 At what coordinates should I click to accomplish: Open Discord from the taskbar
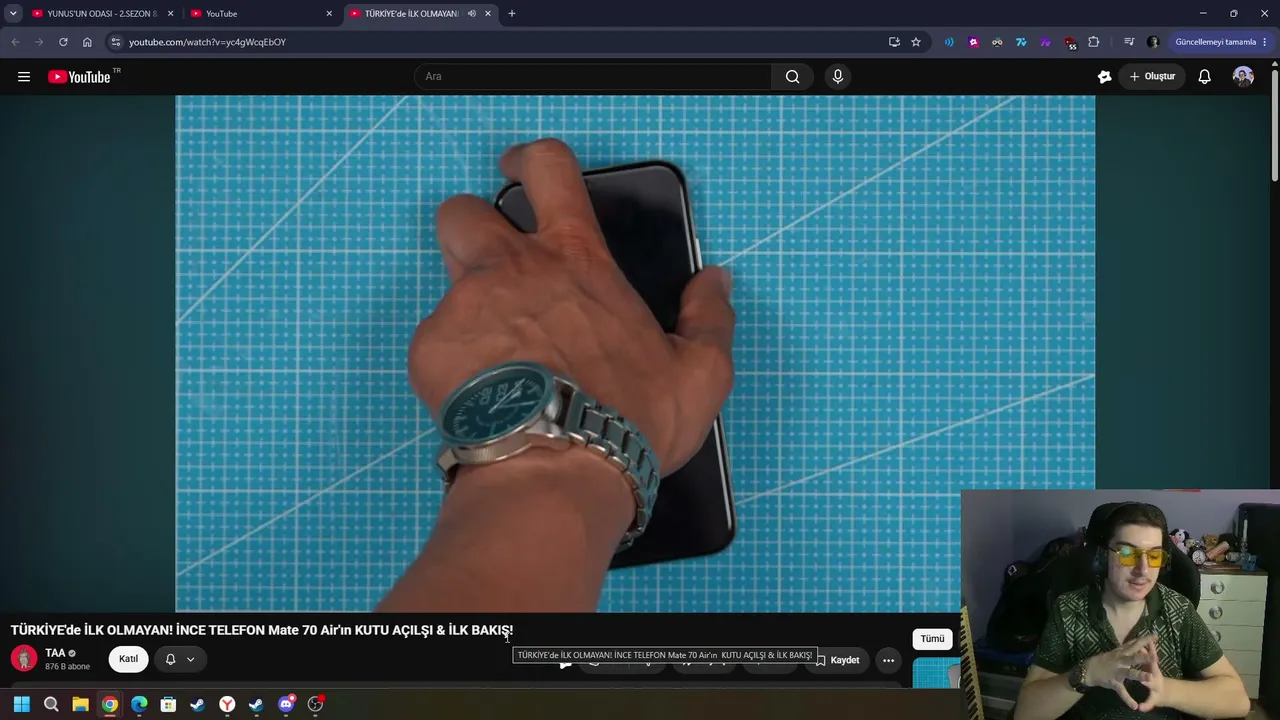click(286, 704)
